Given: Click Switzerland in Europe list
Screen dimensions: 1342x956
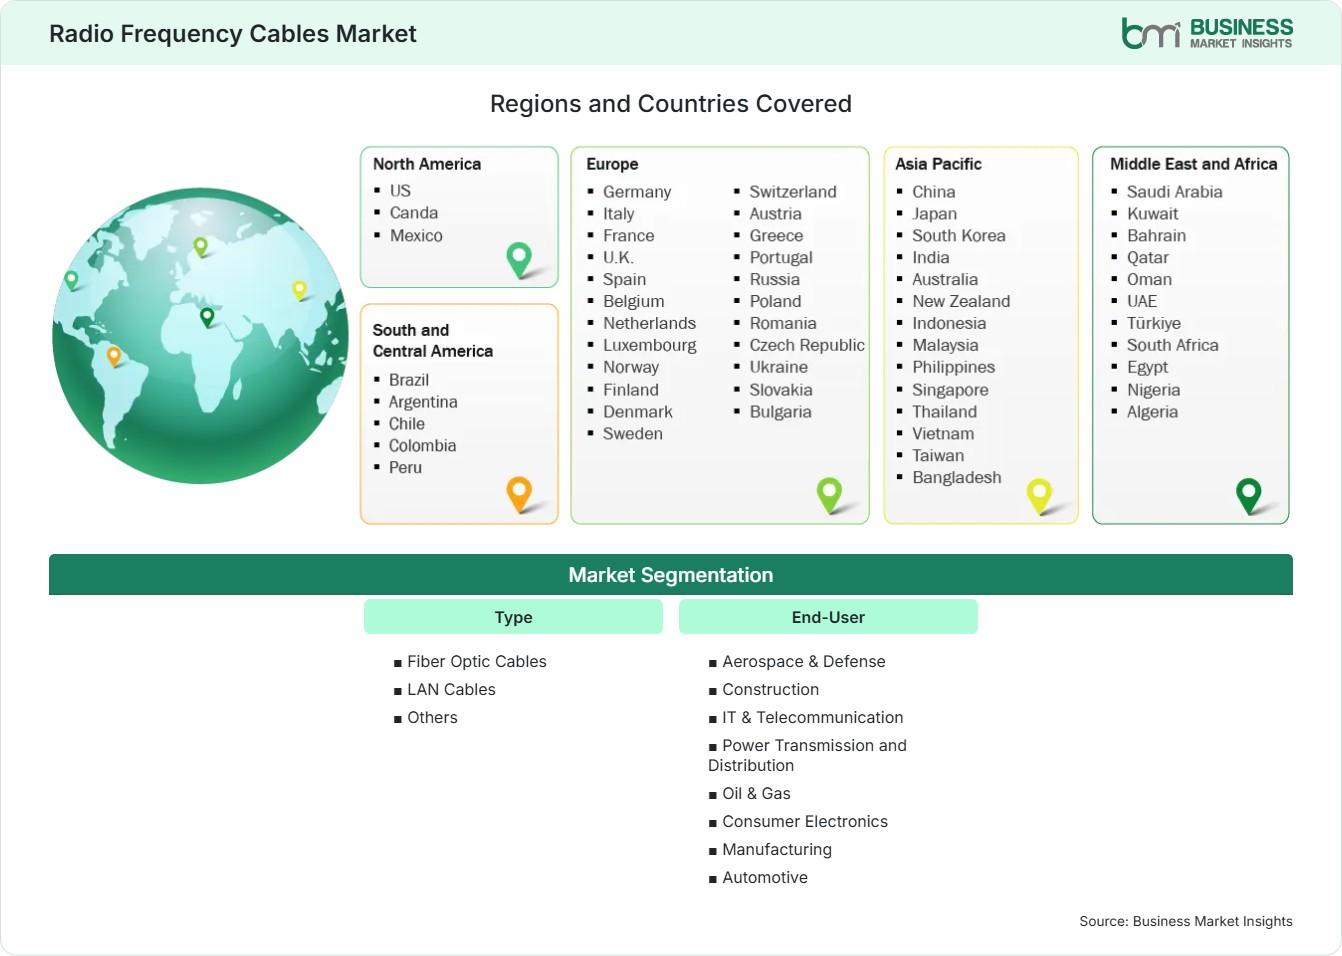Looking at the screenshot, I should coord(793,192).
